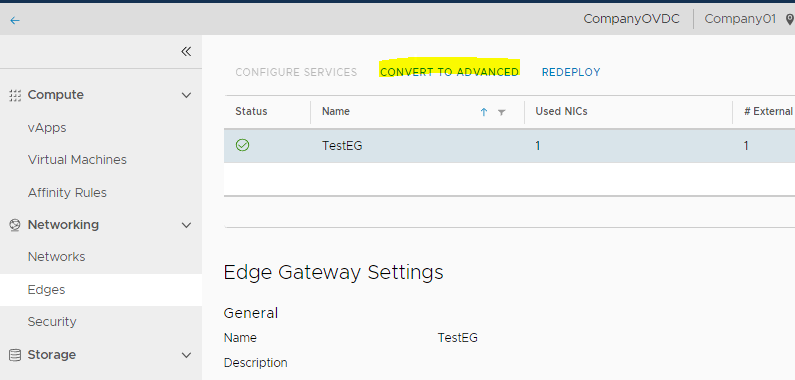The height and width of the screenshot is (380, 795).
Task: Click the Storage database icon
Action: pos(15,355)
